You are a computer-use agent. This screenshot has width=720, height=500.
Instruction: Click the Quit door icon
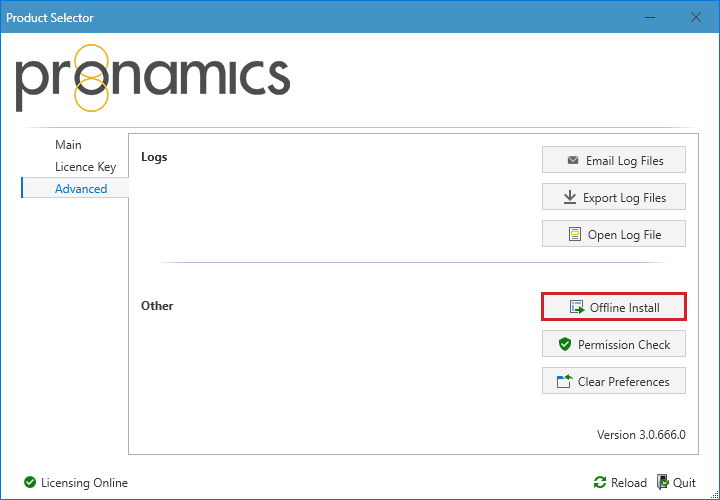(x=662, y=482)
